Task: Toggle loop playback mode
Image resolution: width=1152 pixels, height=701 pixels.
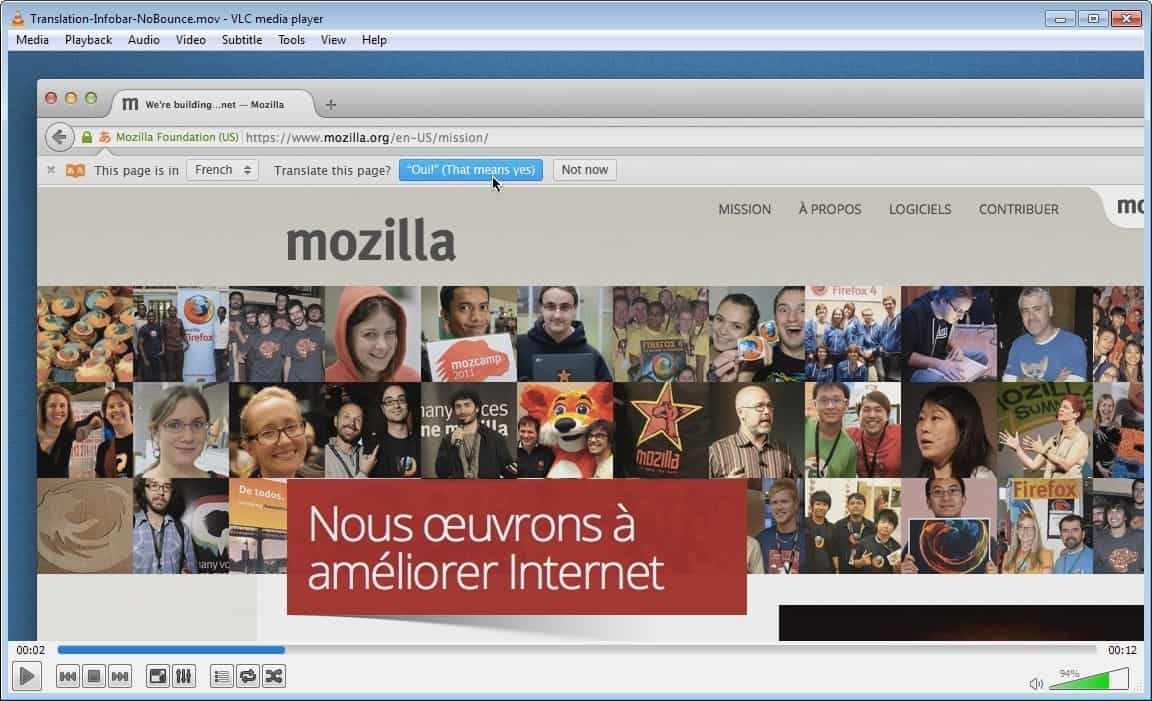Action: tap(247, 676)
